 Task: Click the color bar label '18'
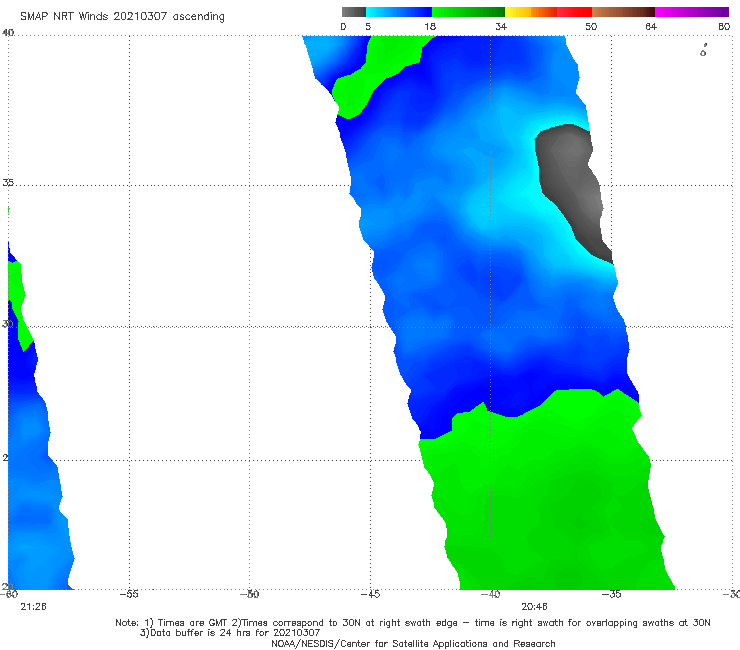coord(430,26)
